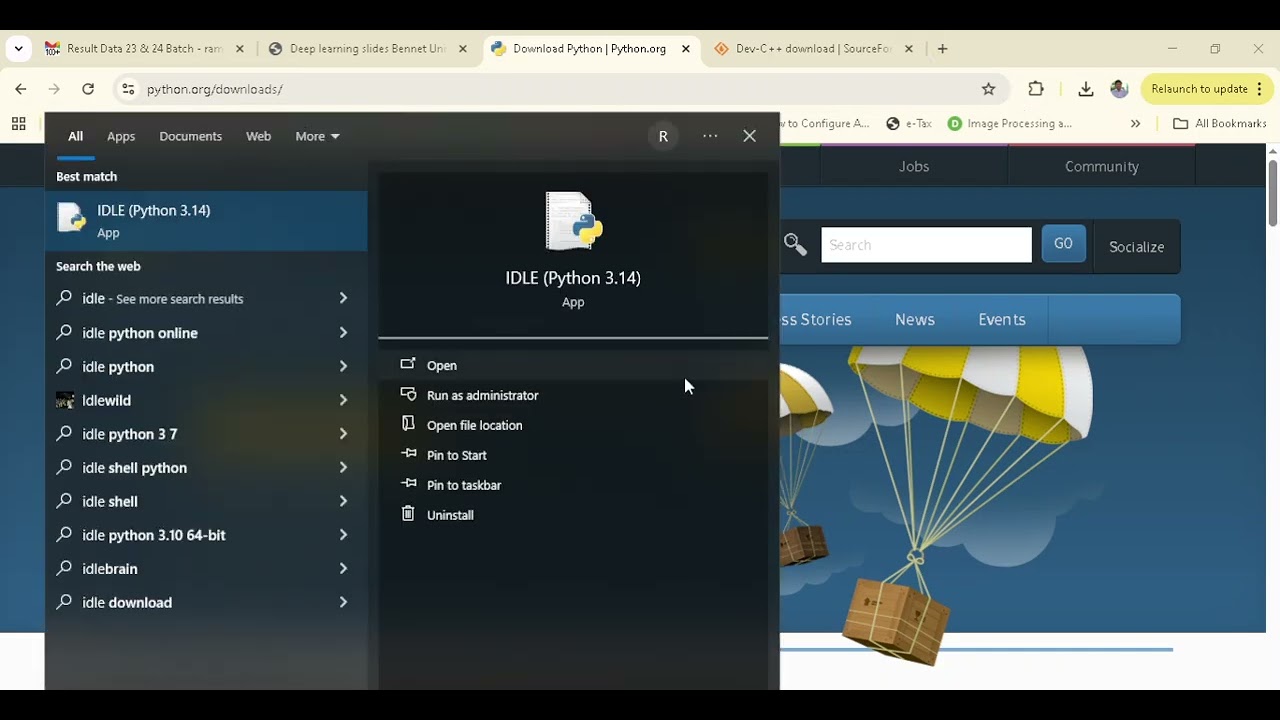Switch to the Dev-C++ download SourceForge tab
The width and height of the screenshot is (1280, 720).
pos(813,49)
